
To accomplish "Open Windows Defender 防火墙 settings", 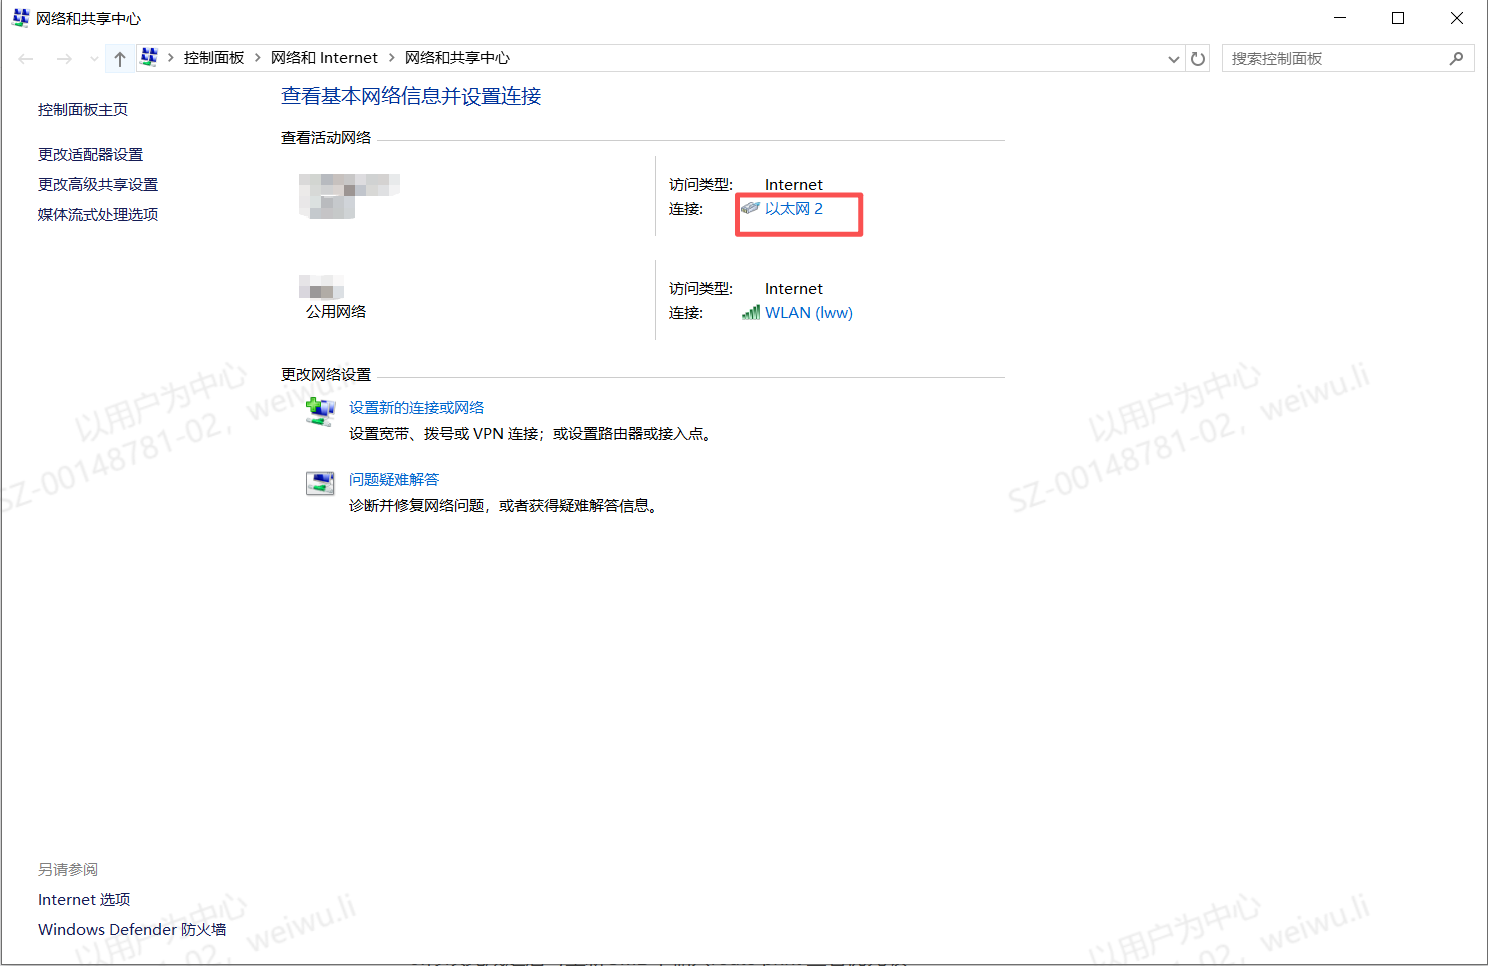I will (x=131, y=929).
